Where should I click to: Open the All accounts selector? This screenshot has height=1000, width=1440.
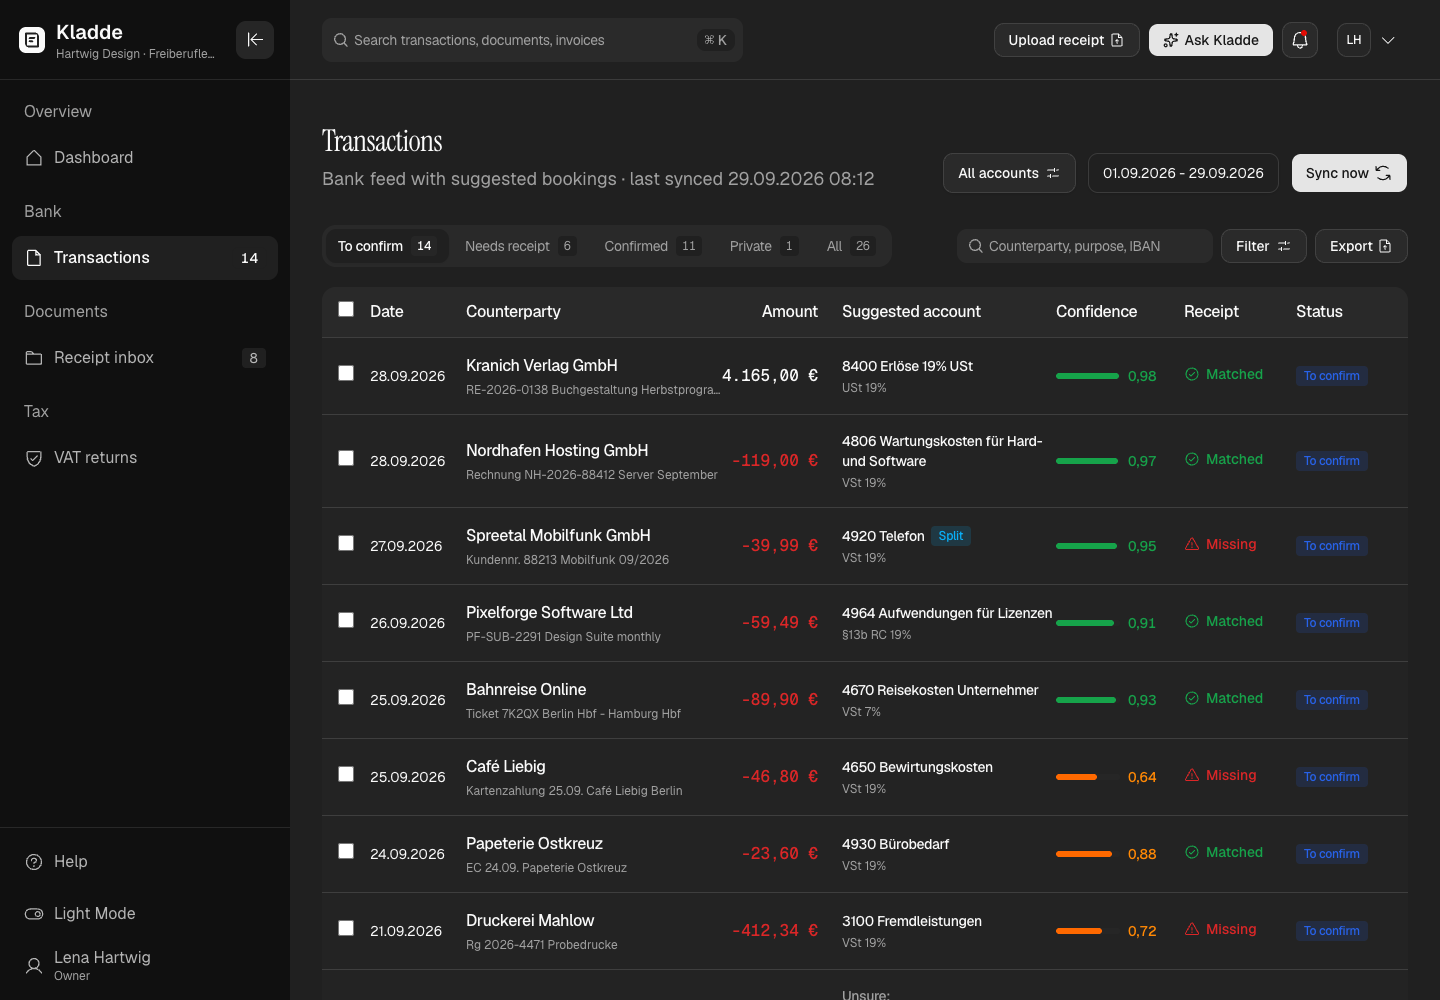point(1009,173)
